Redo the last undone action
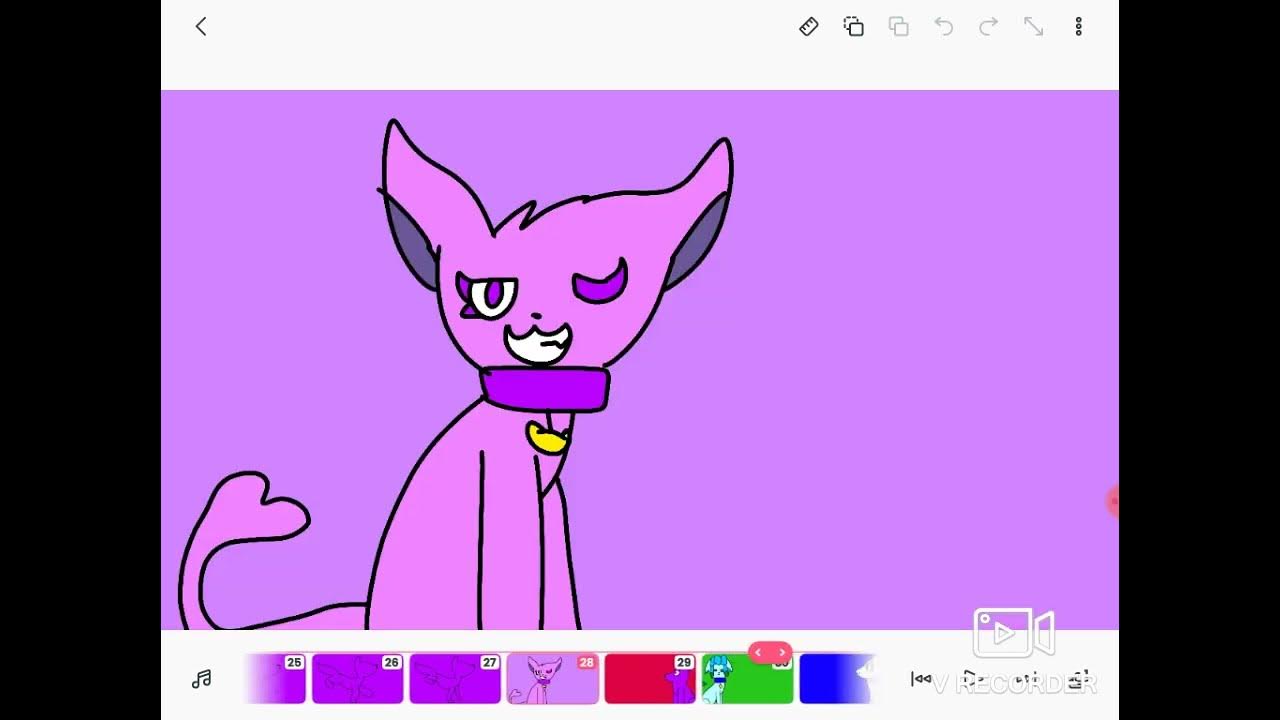Image resolution: width=1280 pixels, height=720 pixels. click(989, 27)
